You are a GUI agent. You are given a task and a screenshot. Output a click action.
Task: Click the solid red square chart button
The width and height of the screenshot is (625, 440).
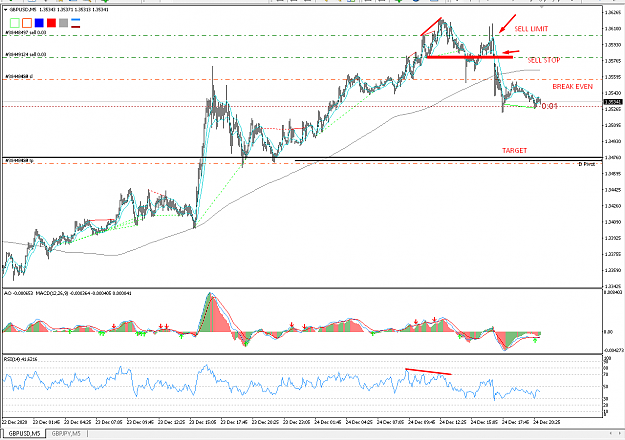51,23
